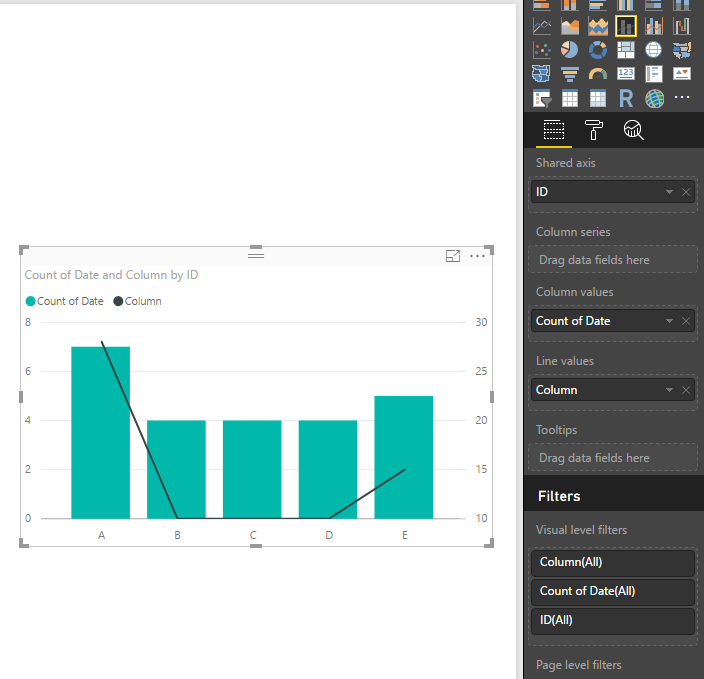
Task: Select the teal bar for ID E
Action: tap(404, 457)
